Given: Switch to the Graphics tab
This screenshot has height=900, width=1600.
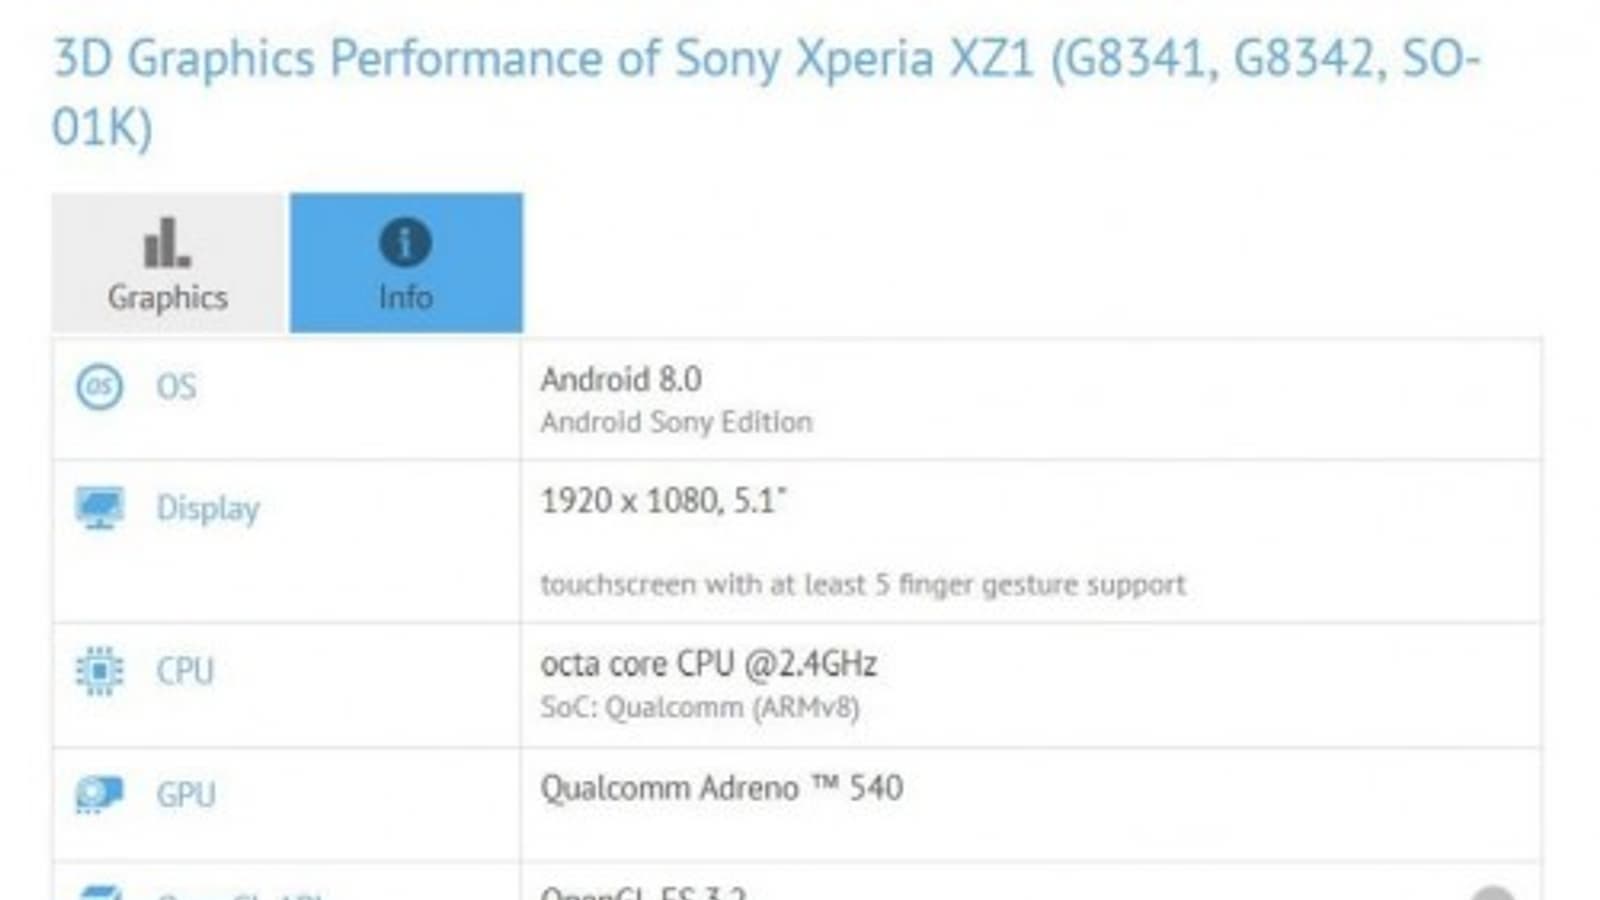Looking at the screenshot, I should (x=168, y=263).
